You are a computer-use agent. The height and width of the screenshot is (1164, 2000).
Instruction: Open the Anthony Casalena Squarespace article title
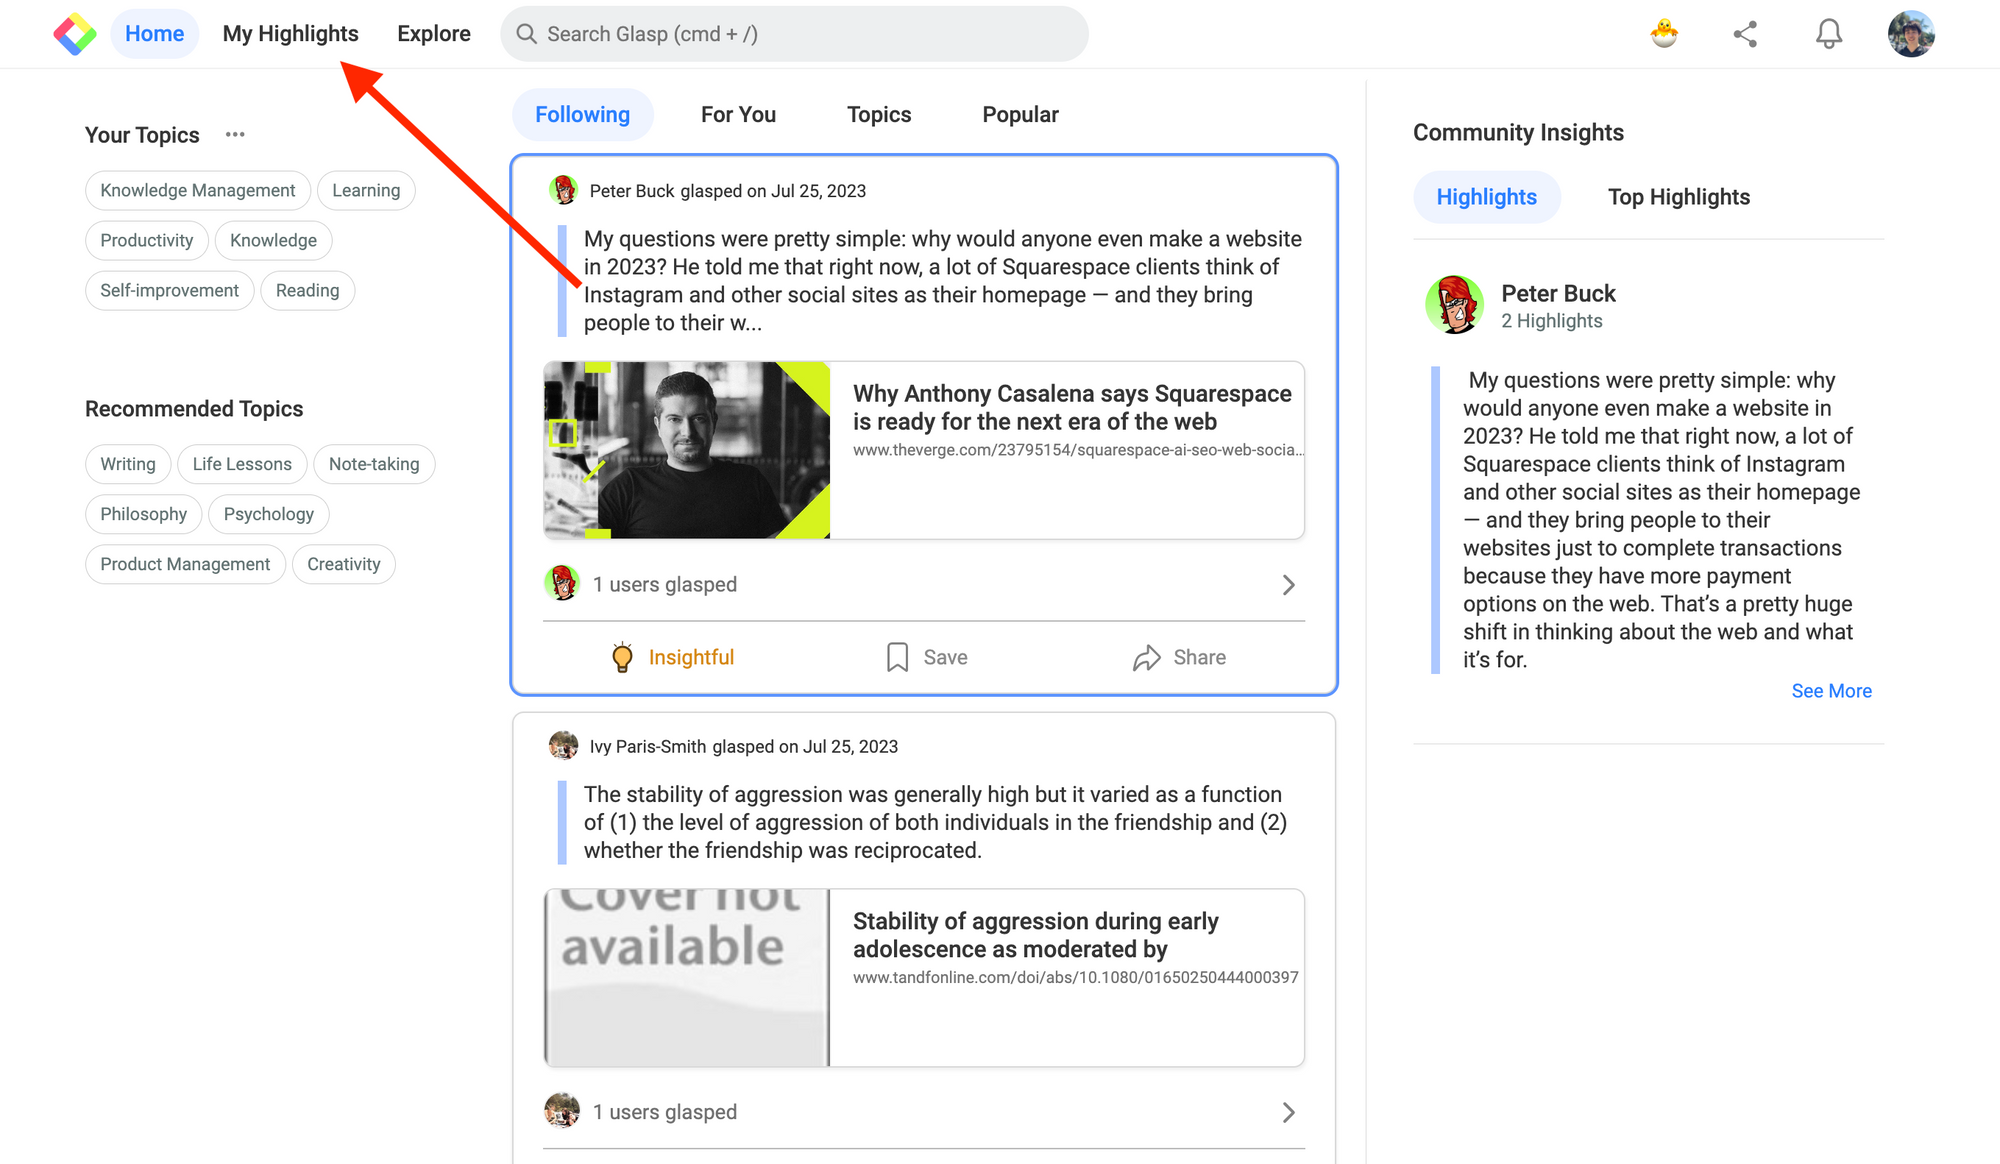[1072, 408]
